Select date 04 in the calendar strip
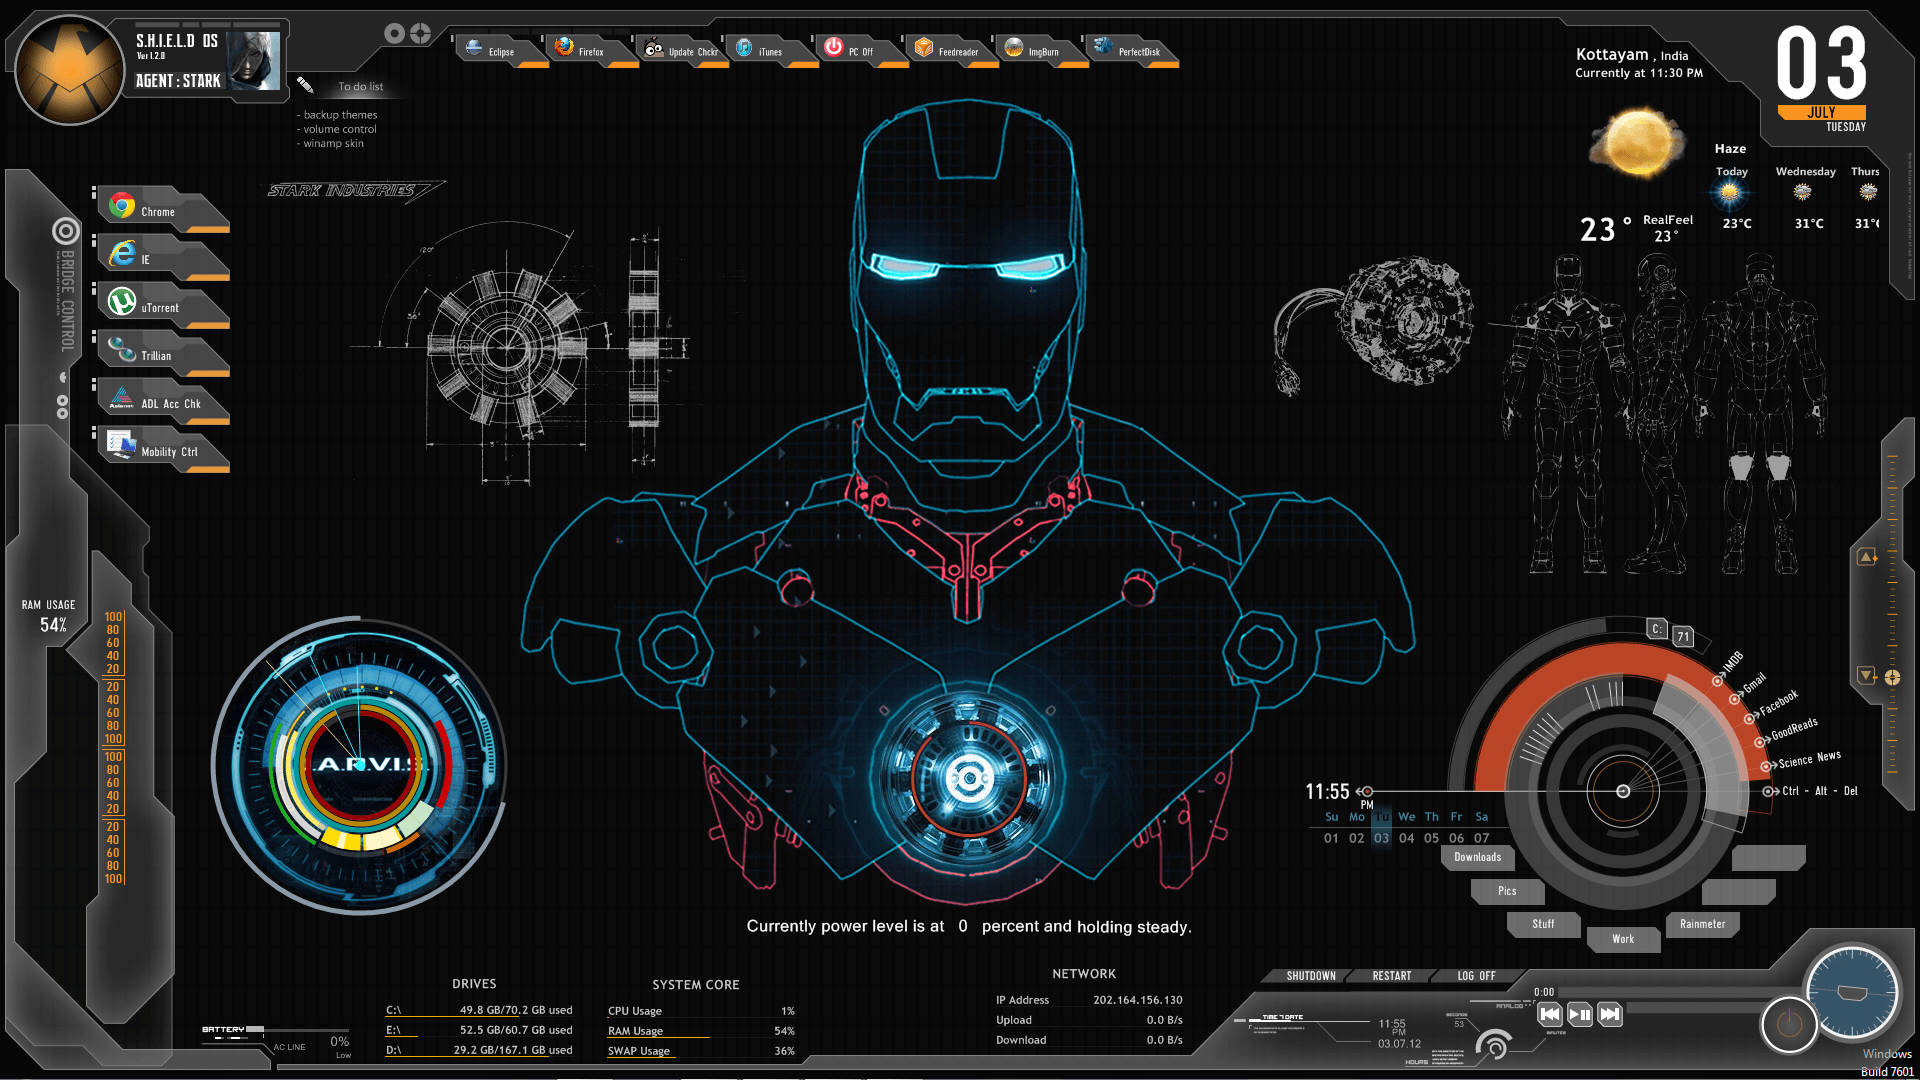This screenshot has height=1080, width=1920. (1406, 838)
